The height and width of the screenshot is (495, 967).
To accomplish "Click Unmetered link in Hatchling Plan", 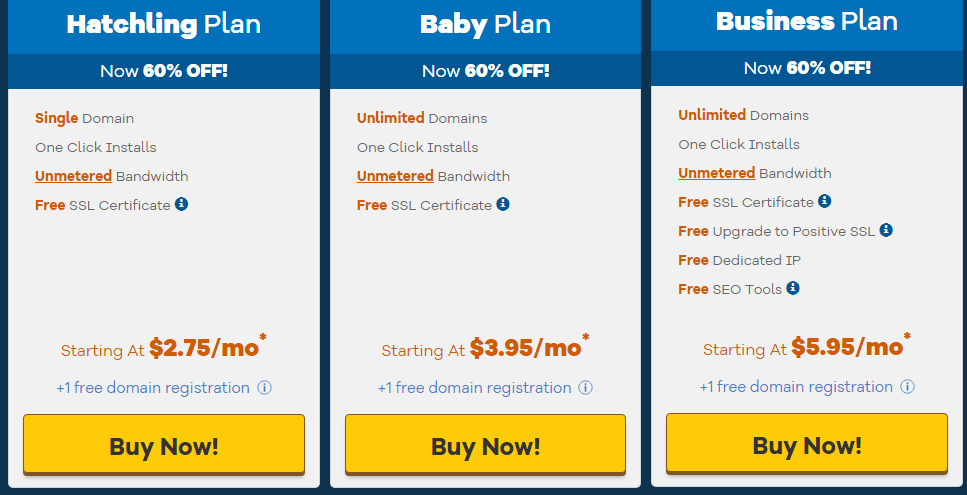I will point(73,176).
